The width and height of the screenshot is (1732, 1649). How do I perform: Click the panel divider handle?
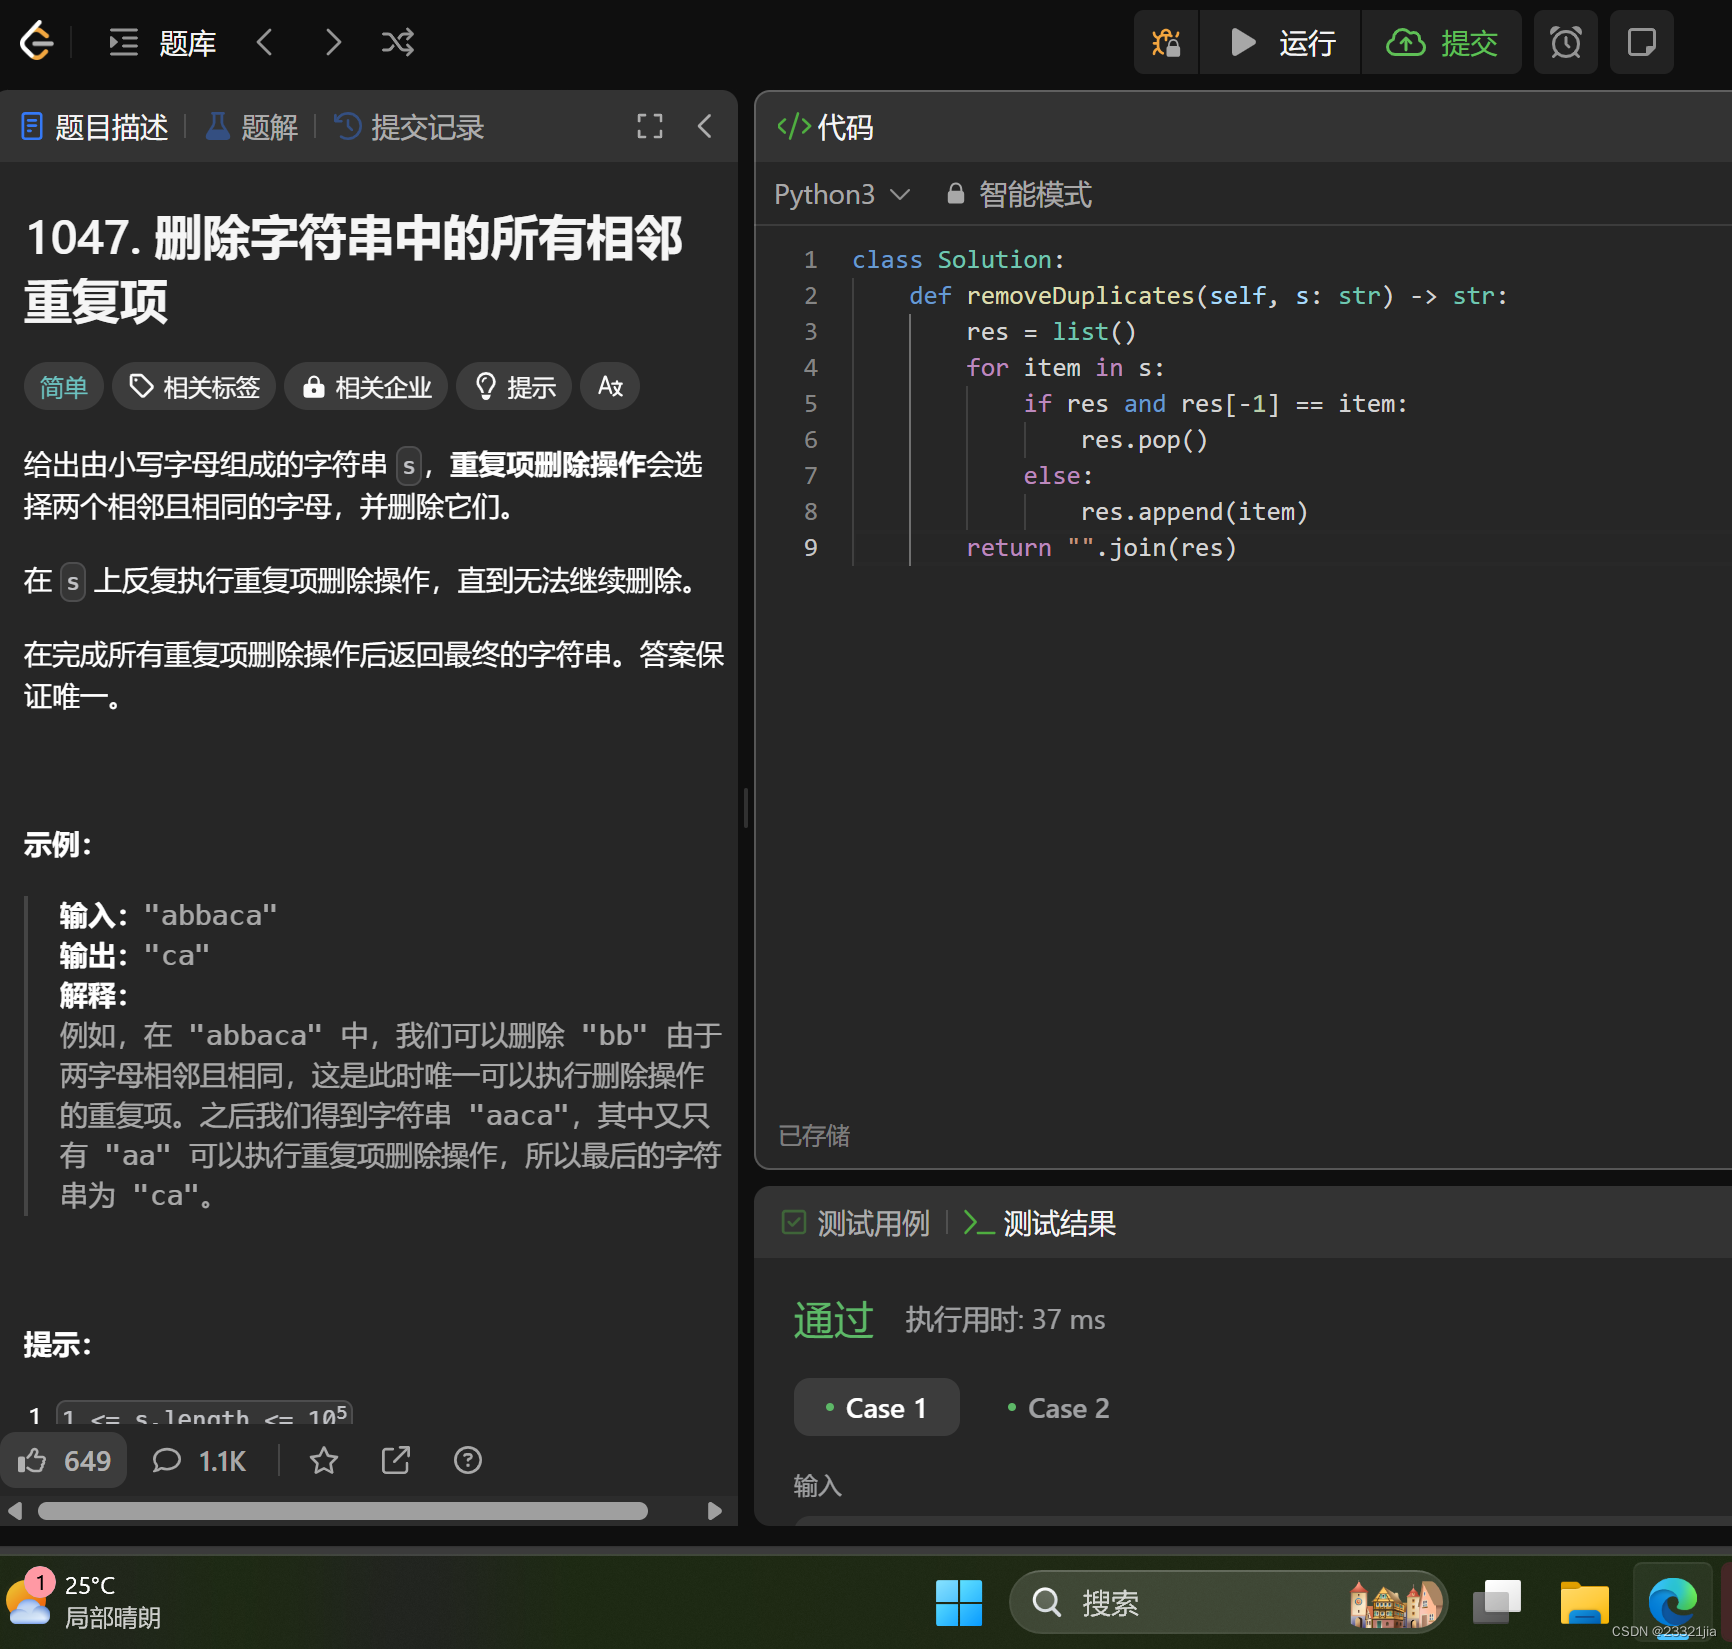coord(746,807)
